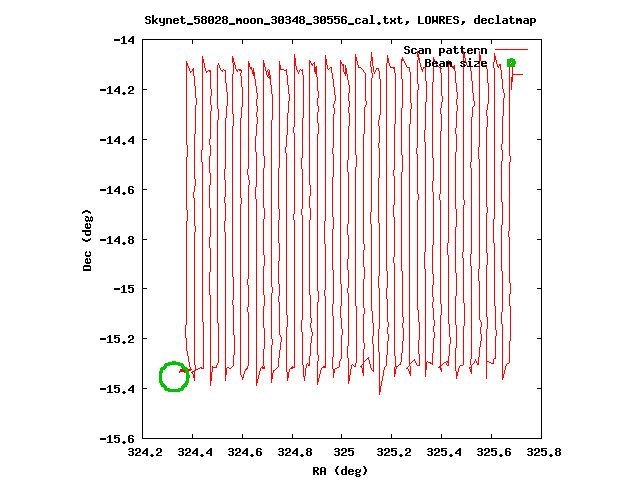Click the large green beam circle on the plot
The height and width of the screenshot is (480, 640).
point(174,376)
